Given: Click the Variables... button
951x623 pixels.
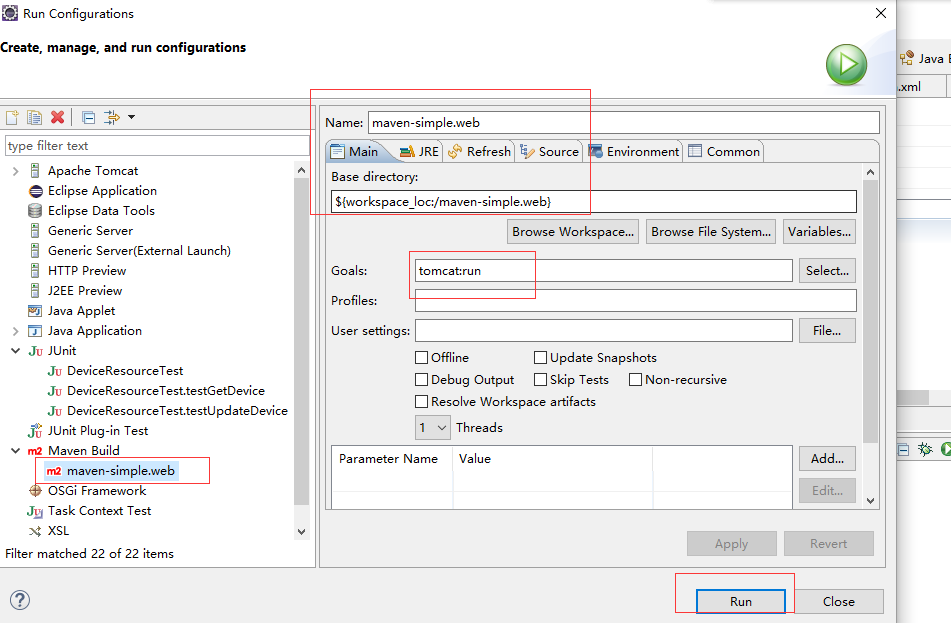Looking at the screenshot, I should 819,232.
